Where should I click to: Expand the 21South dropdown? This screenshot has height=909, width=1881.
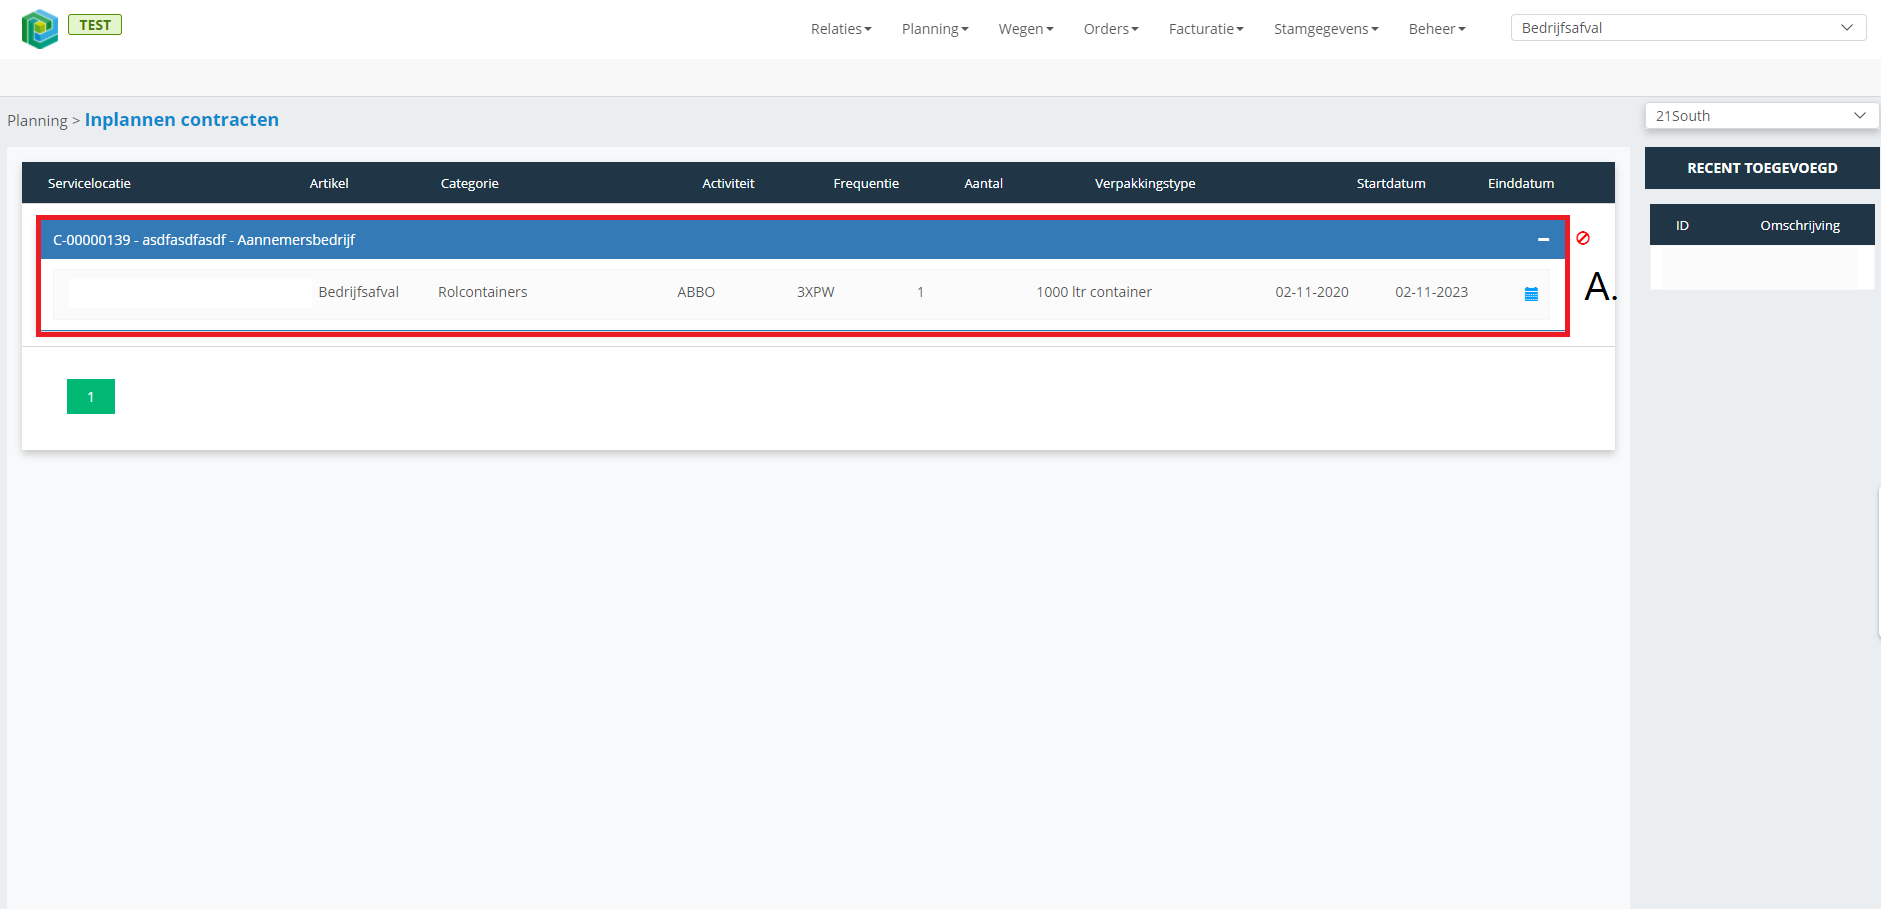[x=1761, y=116]
